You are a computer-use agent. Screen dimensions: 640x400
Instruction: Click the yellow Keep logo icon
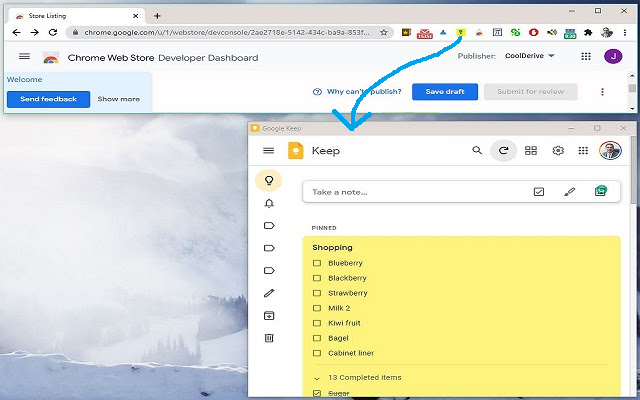click(296, 151)
